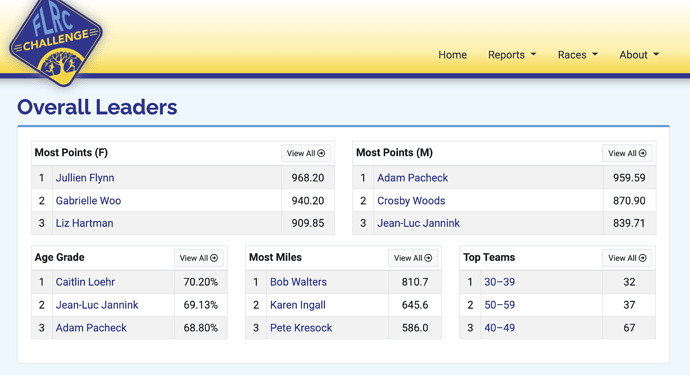Select Liz Hartman in Most Points (F)

point(84,223)
